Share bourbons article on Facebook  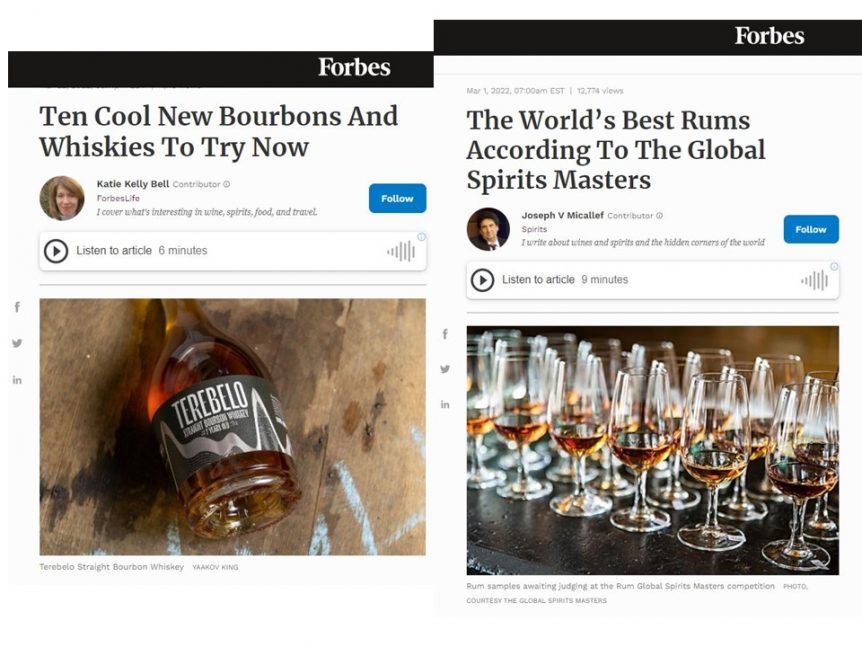click(x=17, y=307)
